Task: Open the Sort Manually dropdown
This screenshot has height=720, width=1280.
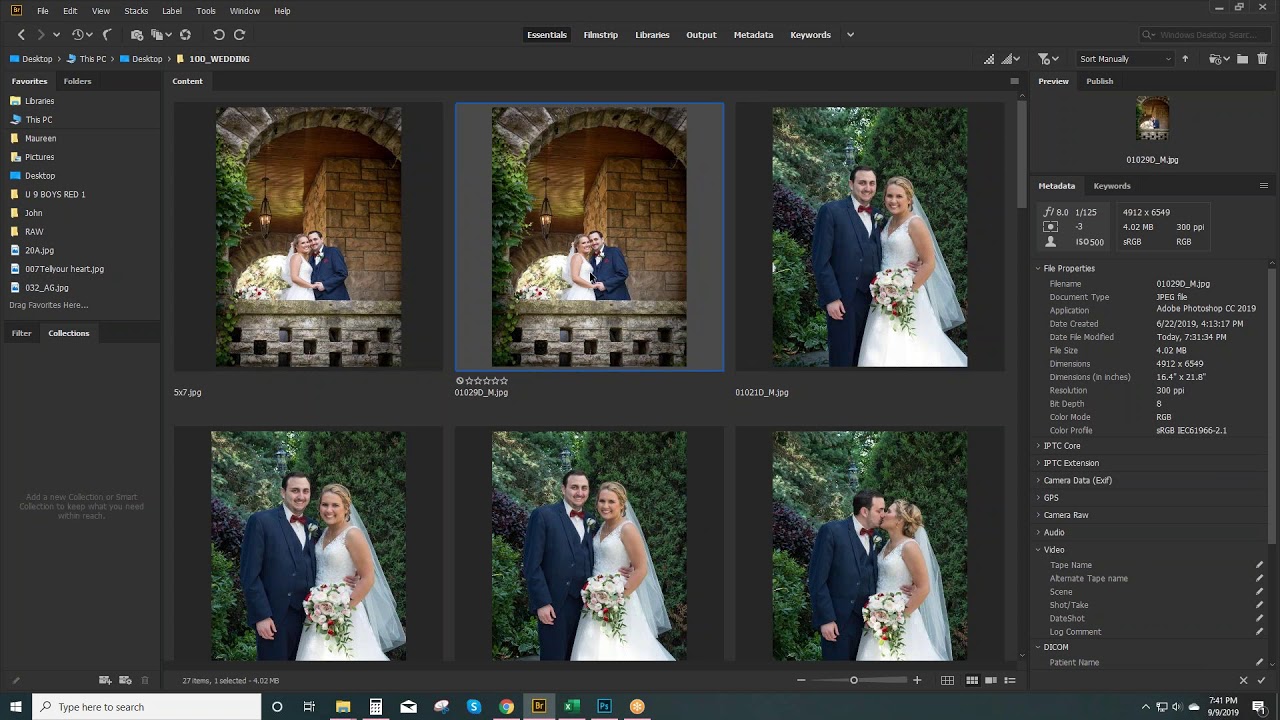Action: point(1125,59)
